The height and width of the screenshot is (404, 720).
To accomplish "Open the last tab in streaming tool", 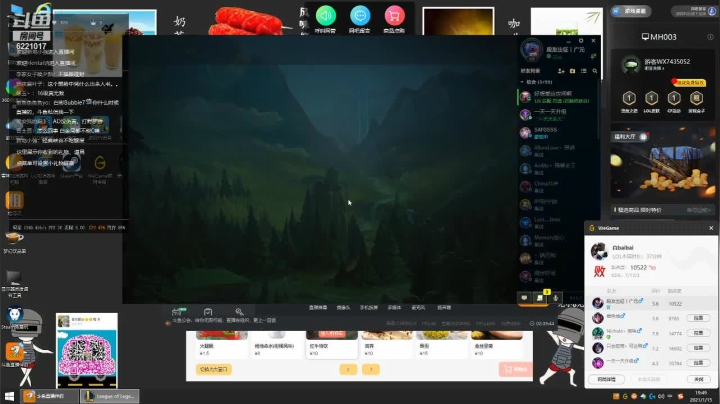I will (444, 308).
